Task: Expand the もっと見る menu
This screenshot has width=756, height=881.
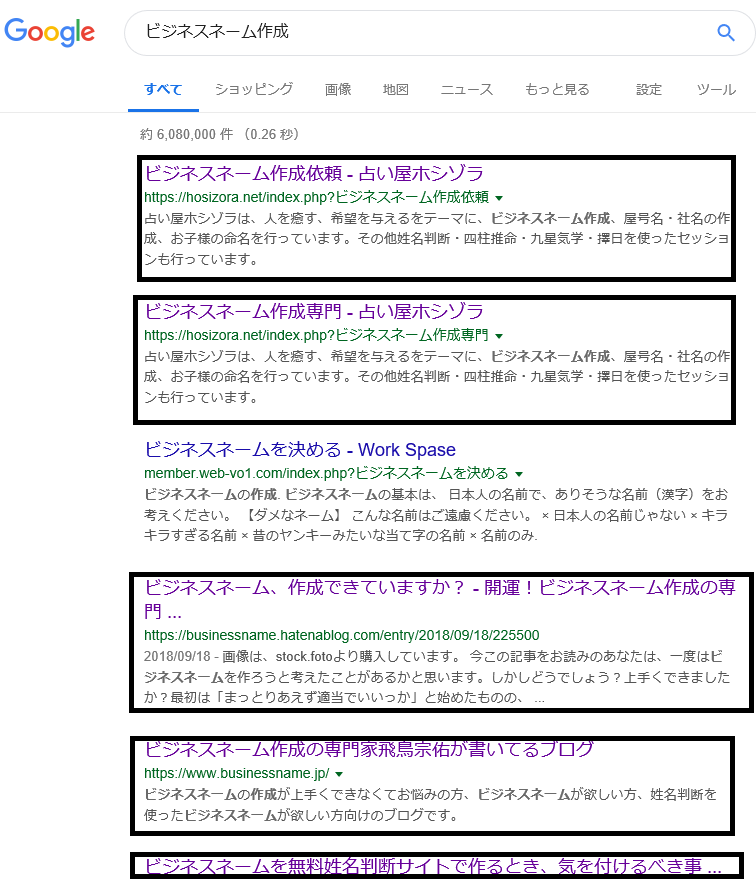Action: coord(557,89)
